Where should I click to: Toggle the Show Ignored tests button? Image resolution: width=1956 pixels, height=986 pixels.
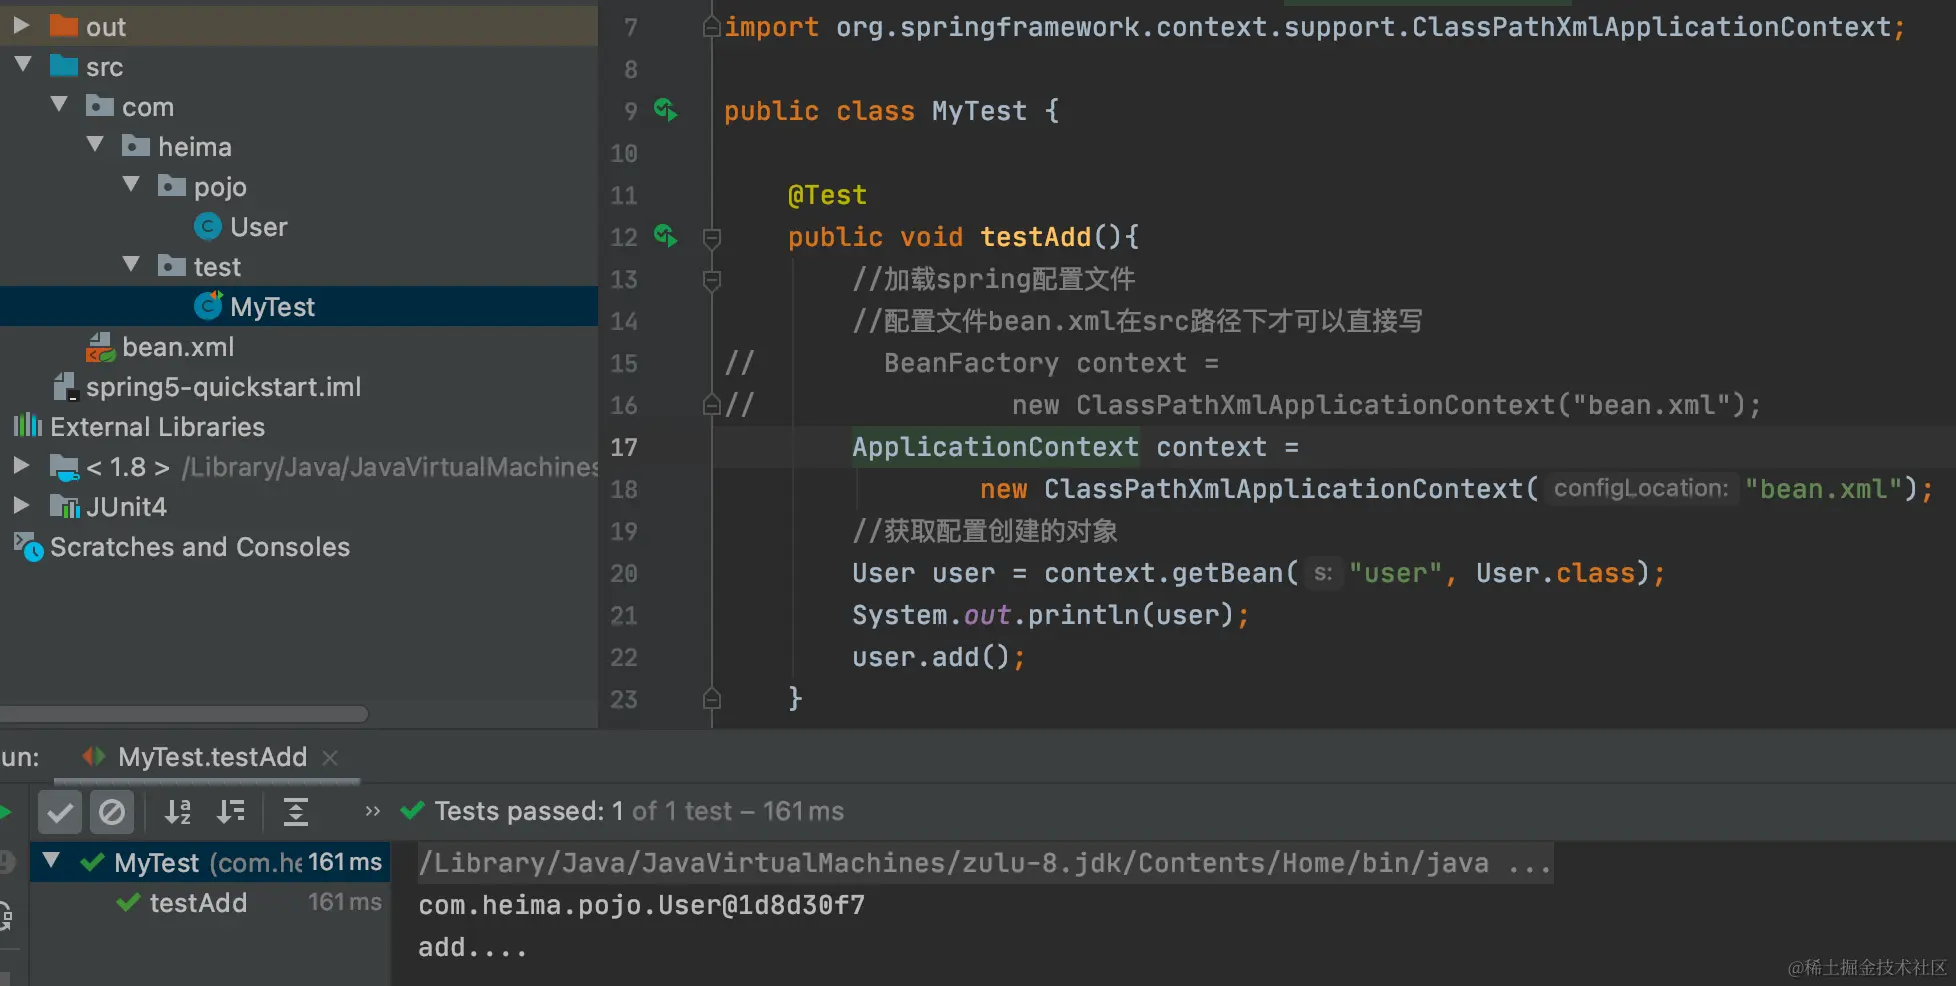tap(112, 812)
